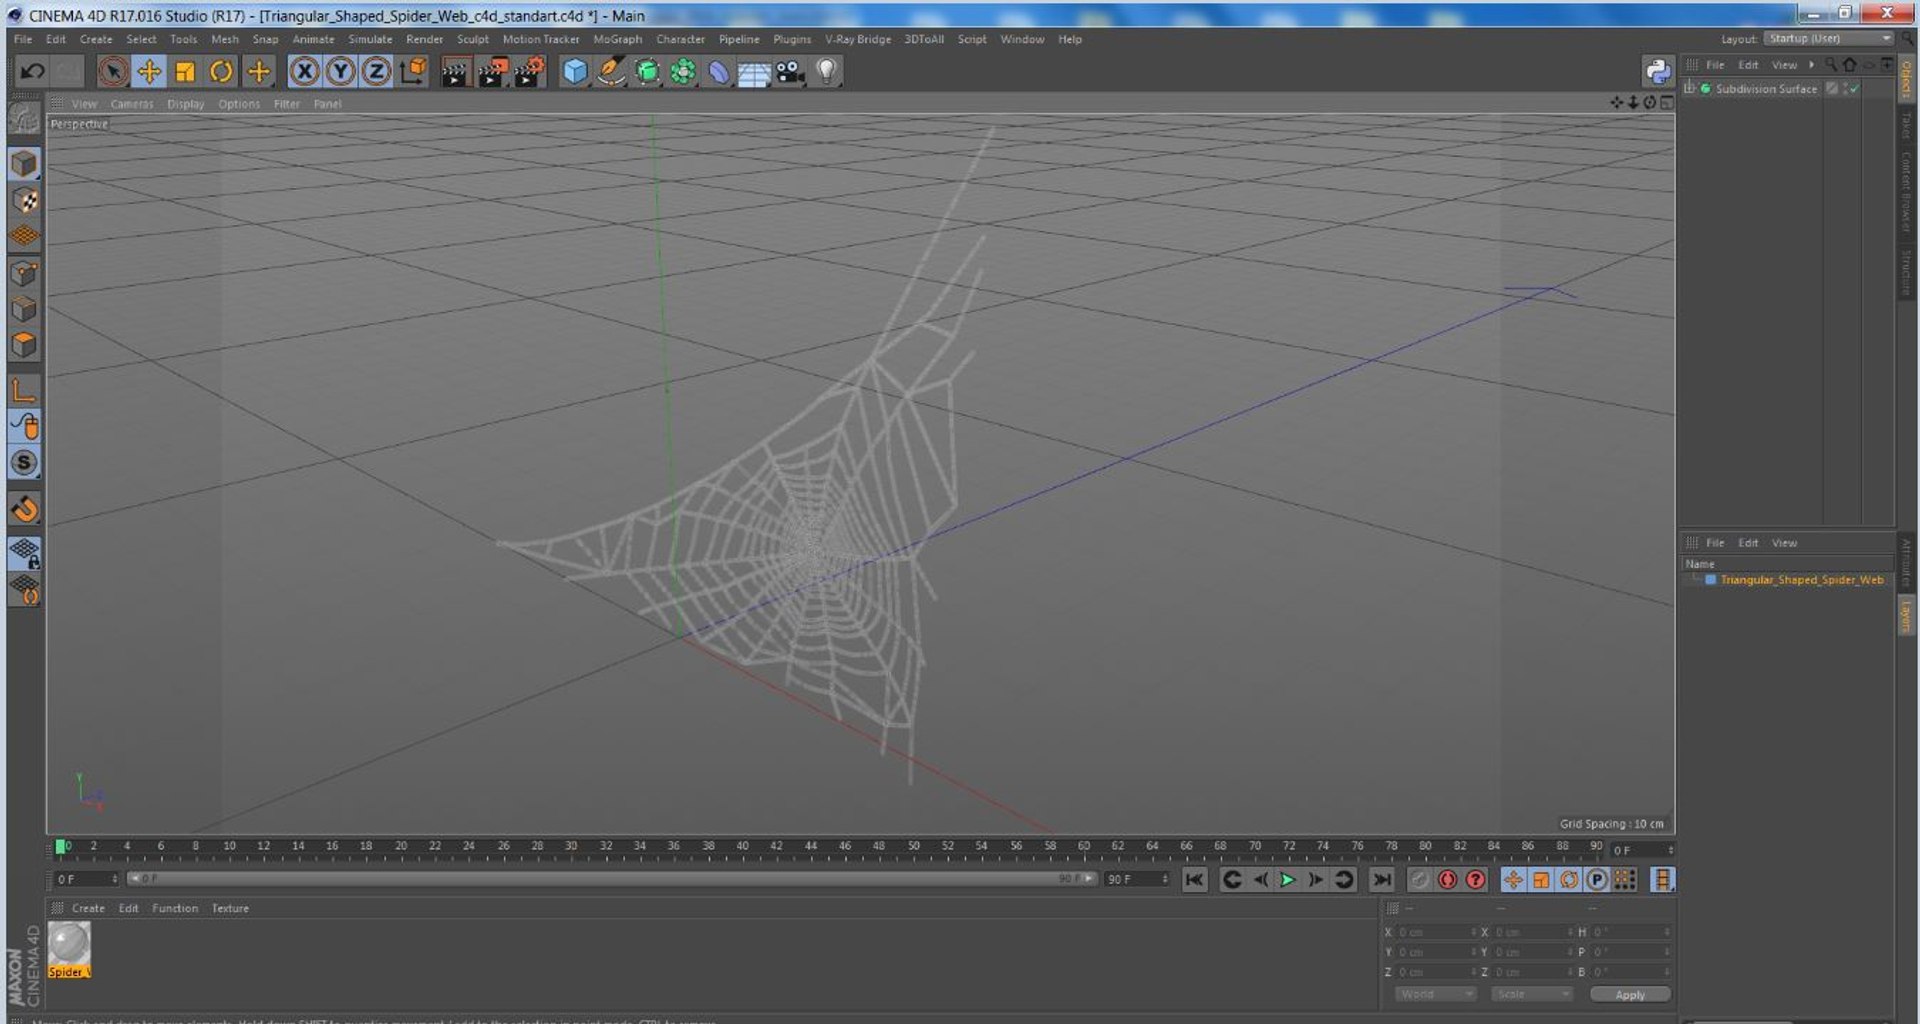Viewport: 1920px width, 1024px height.
Task: Toggle the X axis lock
Action: (304, 71)
